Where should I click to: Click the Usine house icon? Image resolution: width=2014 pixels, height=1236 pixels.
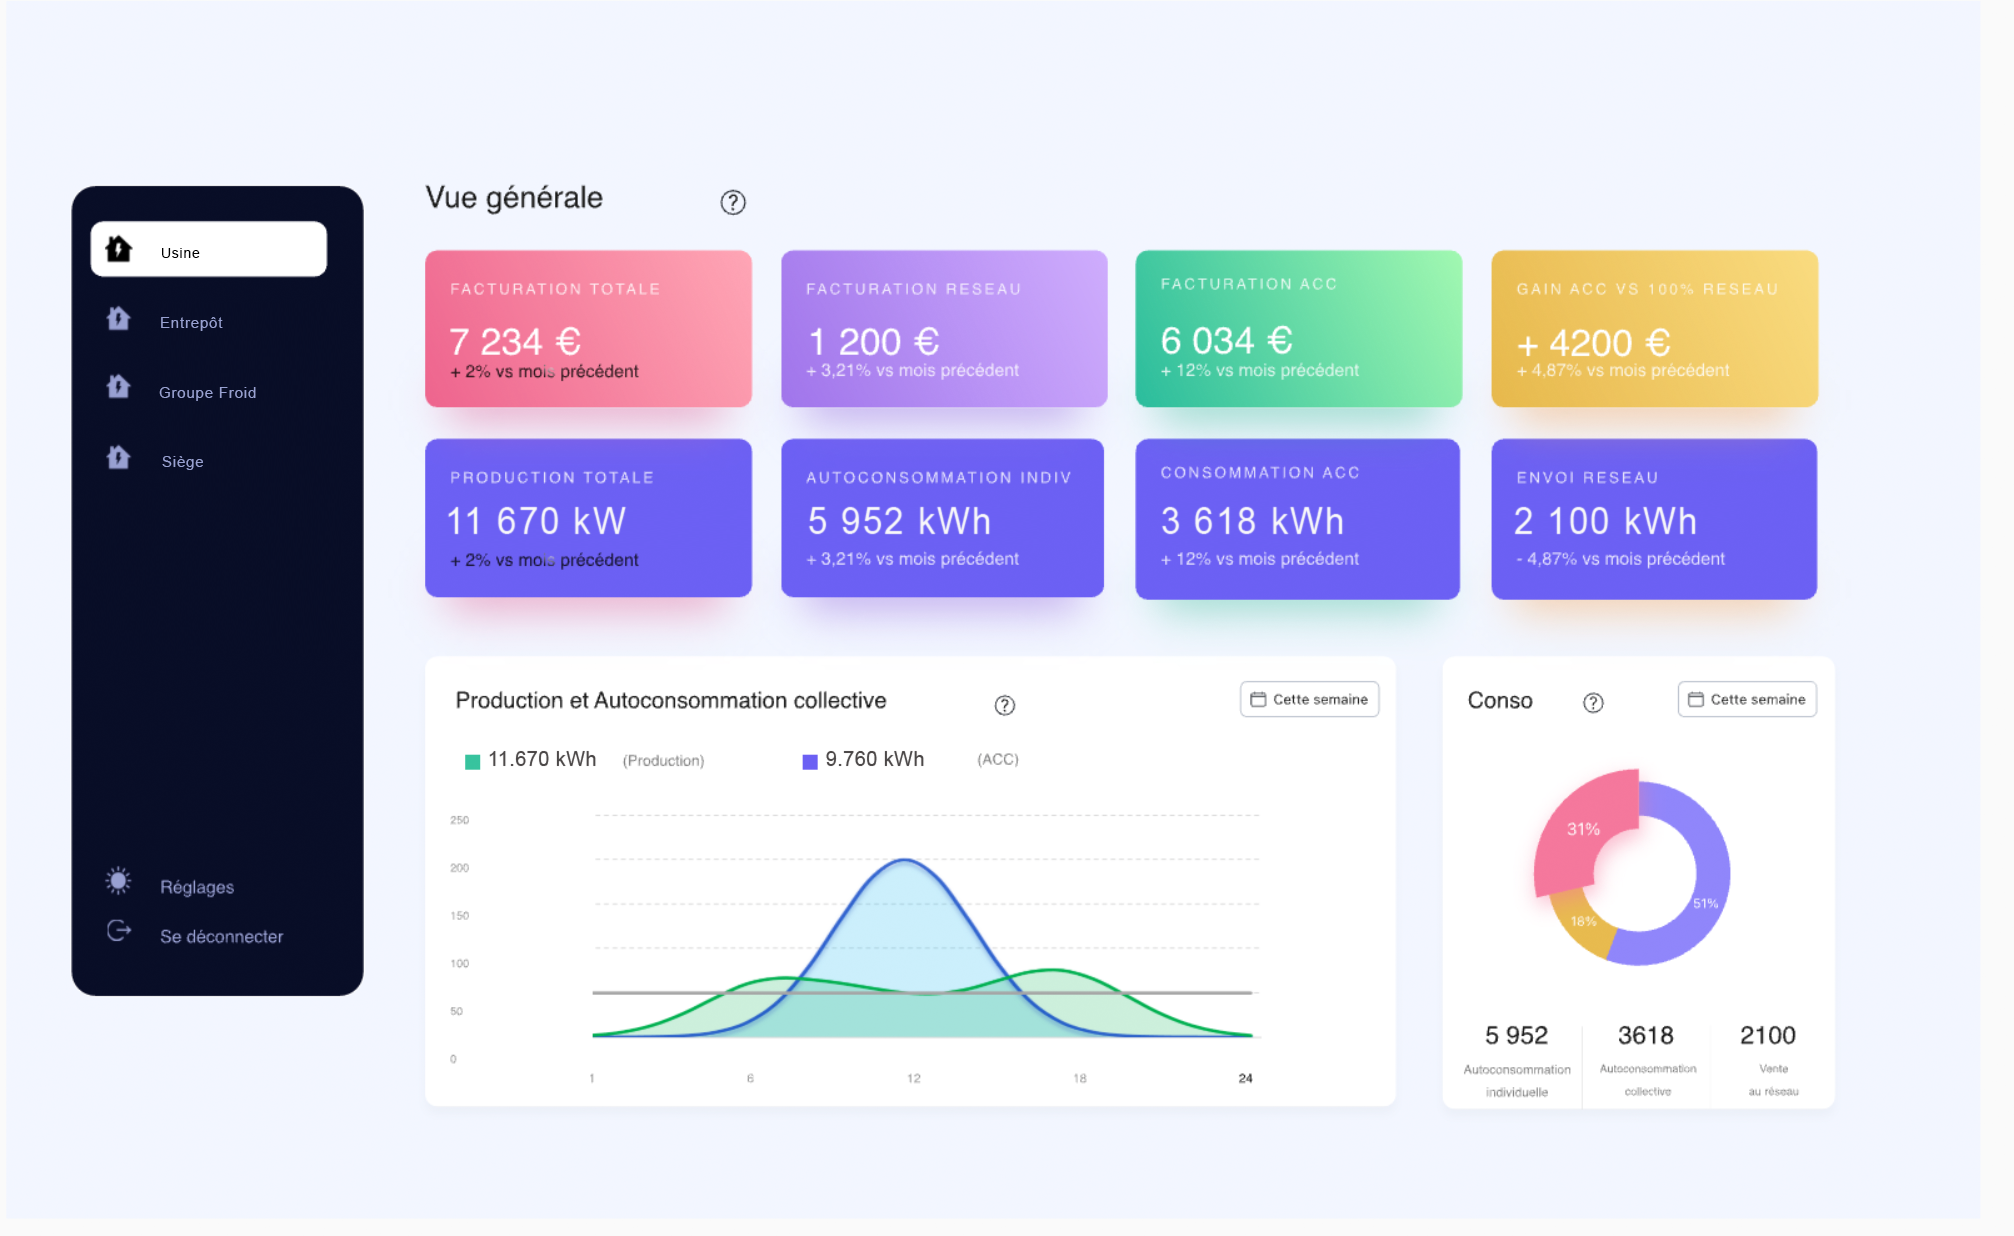[x=119, y=249]
